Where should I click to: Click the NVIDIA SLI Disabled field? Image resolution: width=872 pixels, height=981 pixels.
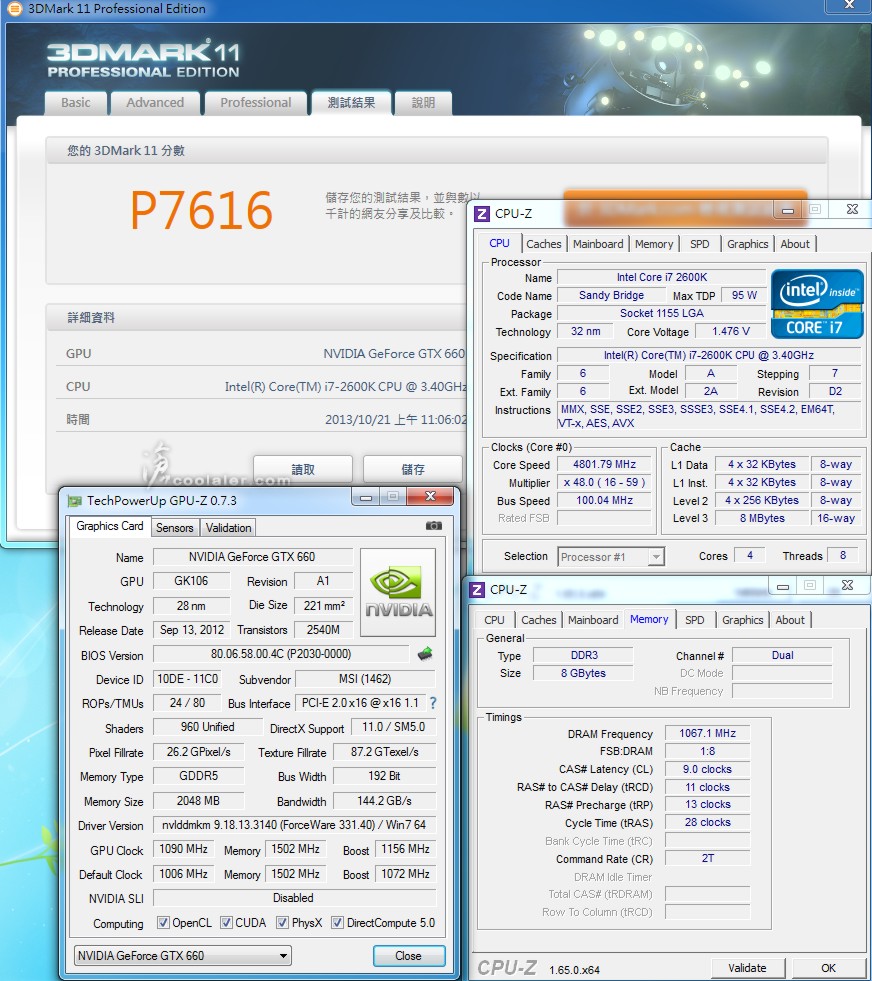coord(293,898)
